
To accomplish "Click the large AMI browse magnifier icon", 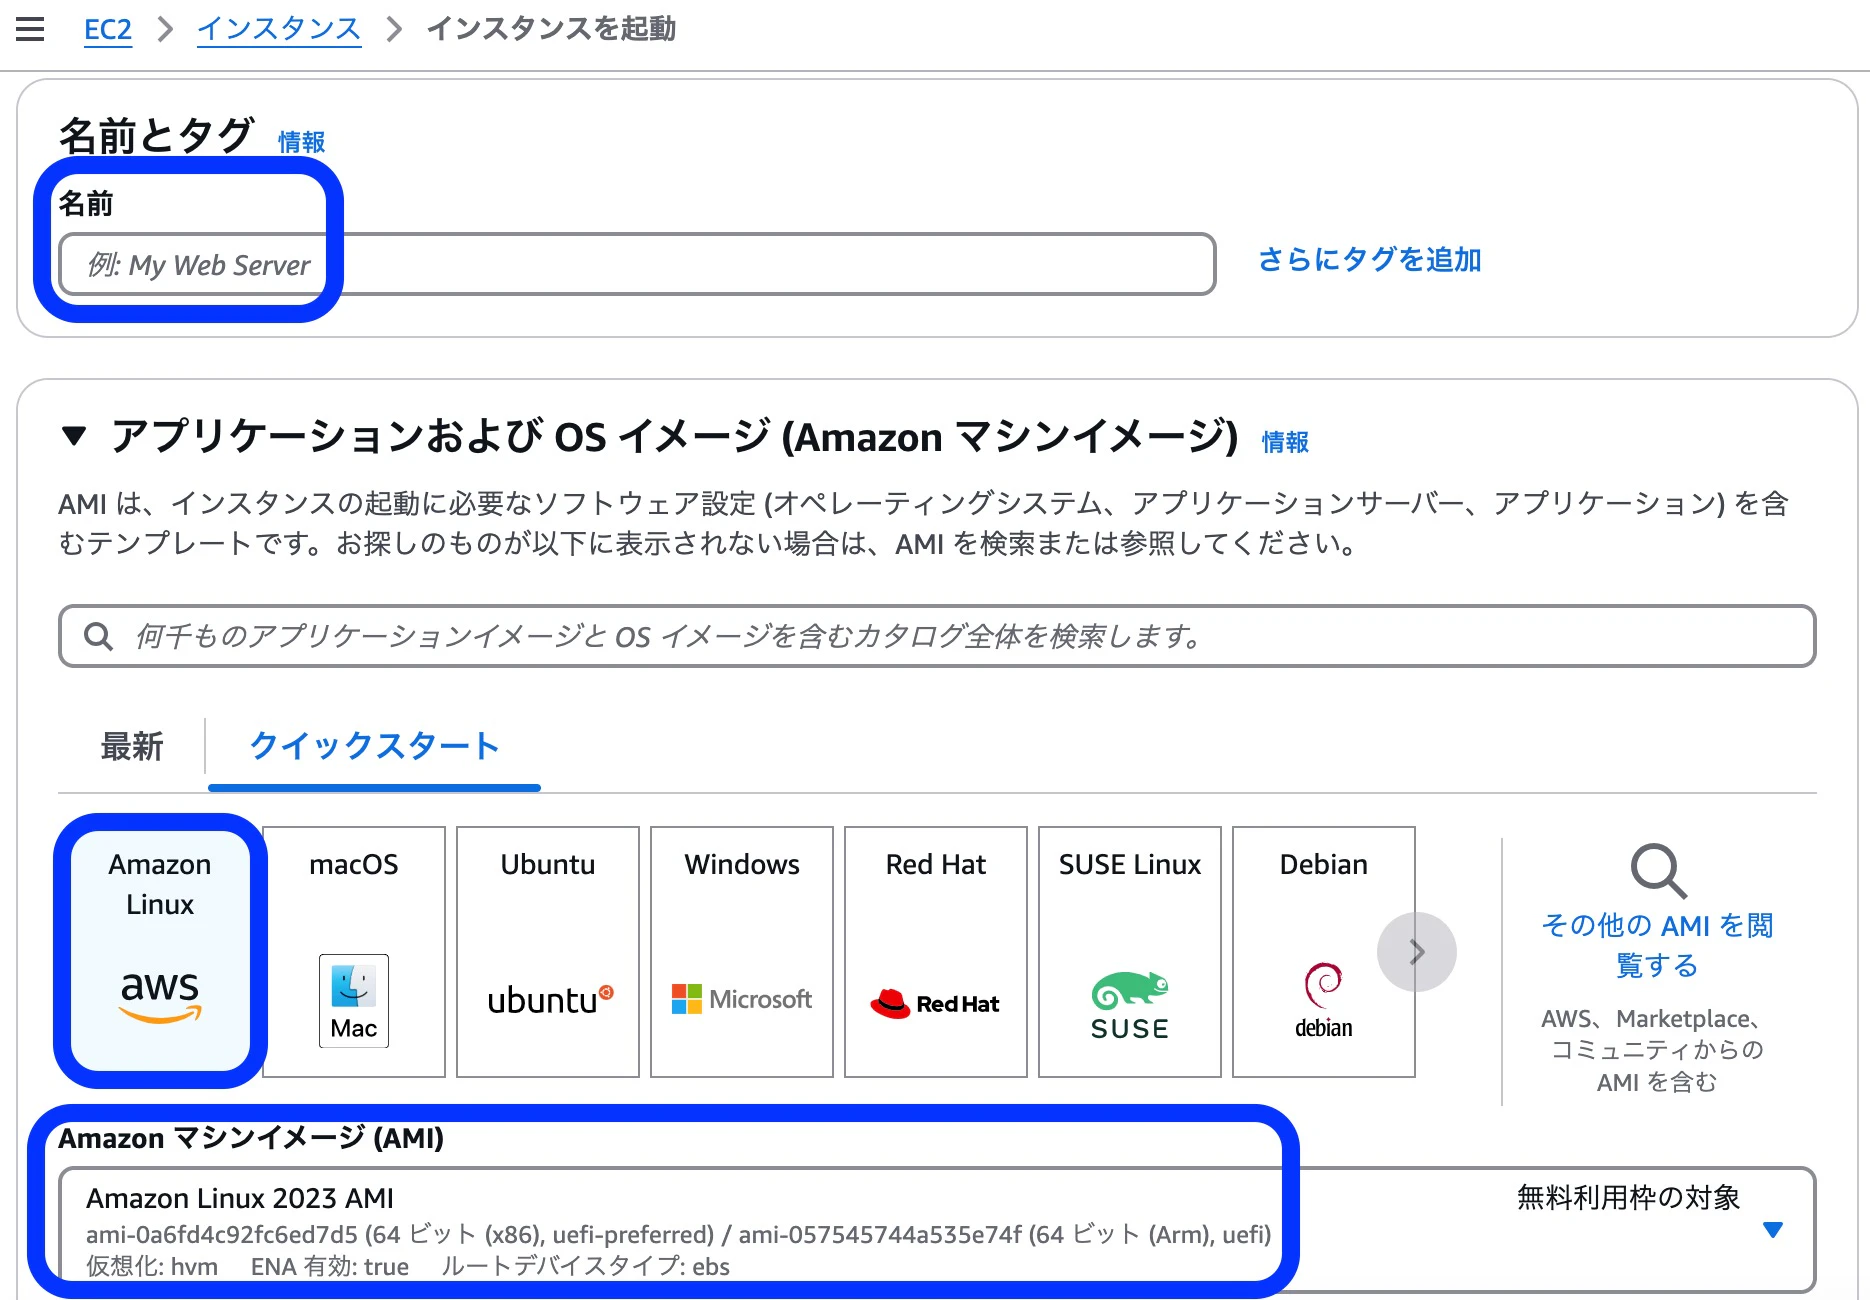I will (x=1658, y=871).
